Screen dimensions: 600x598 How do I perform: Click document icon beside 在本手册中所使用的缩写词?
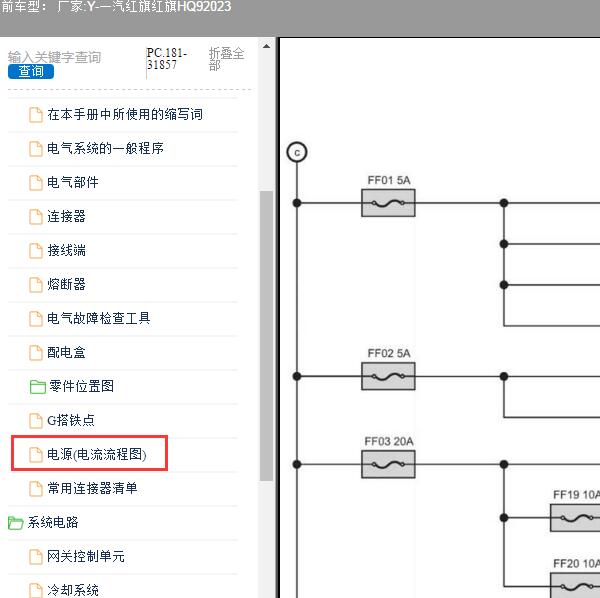36,115
